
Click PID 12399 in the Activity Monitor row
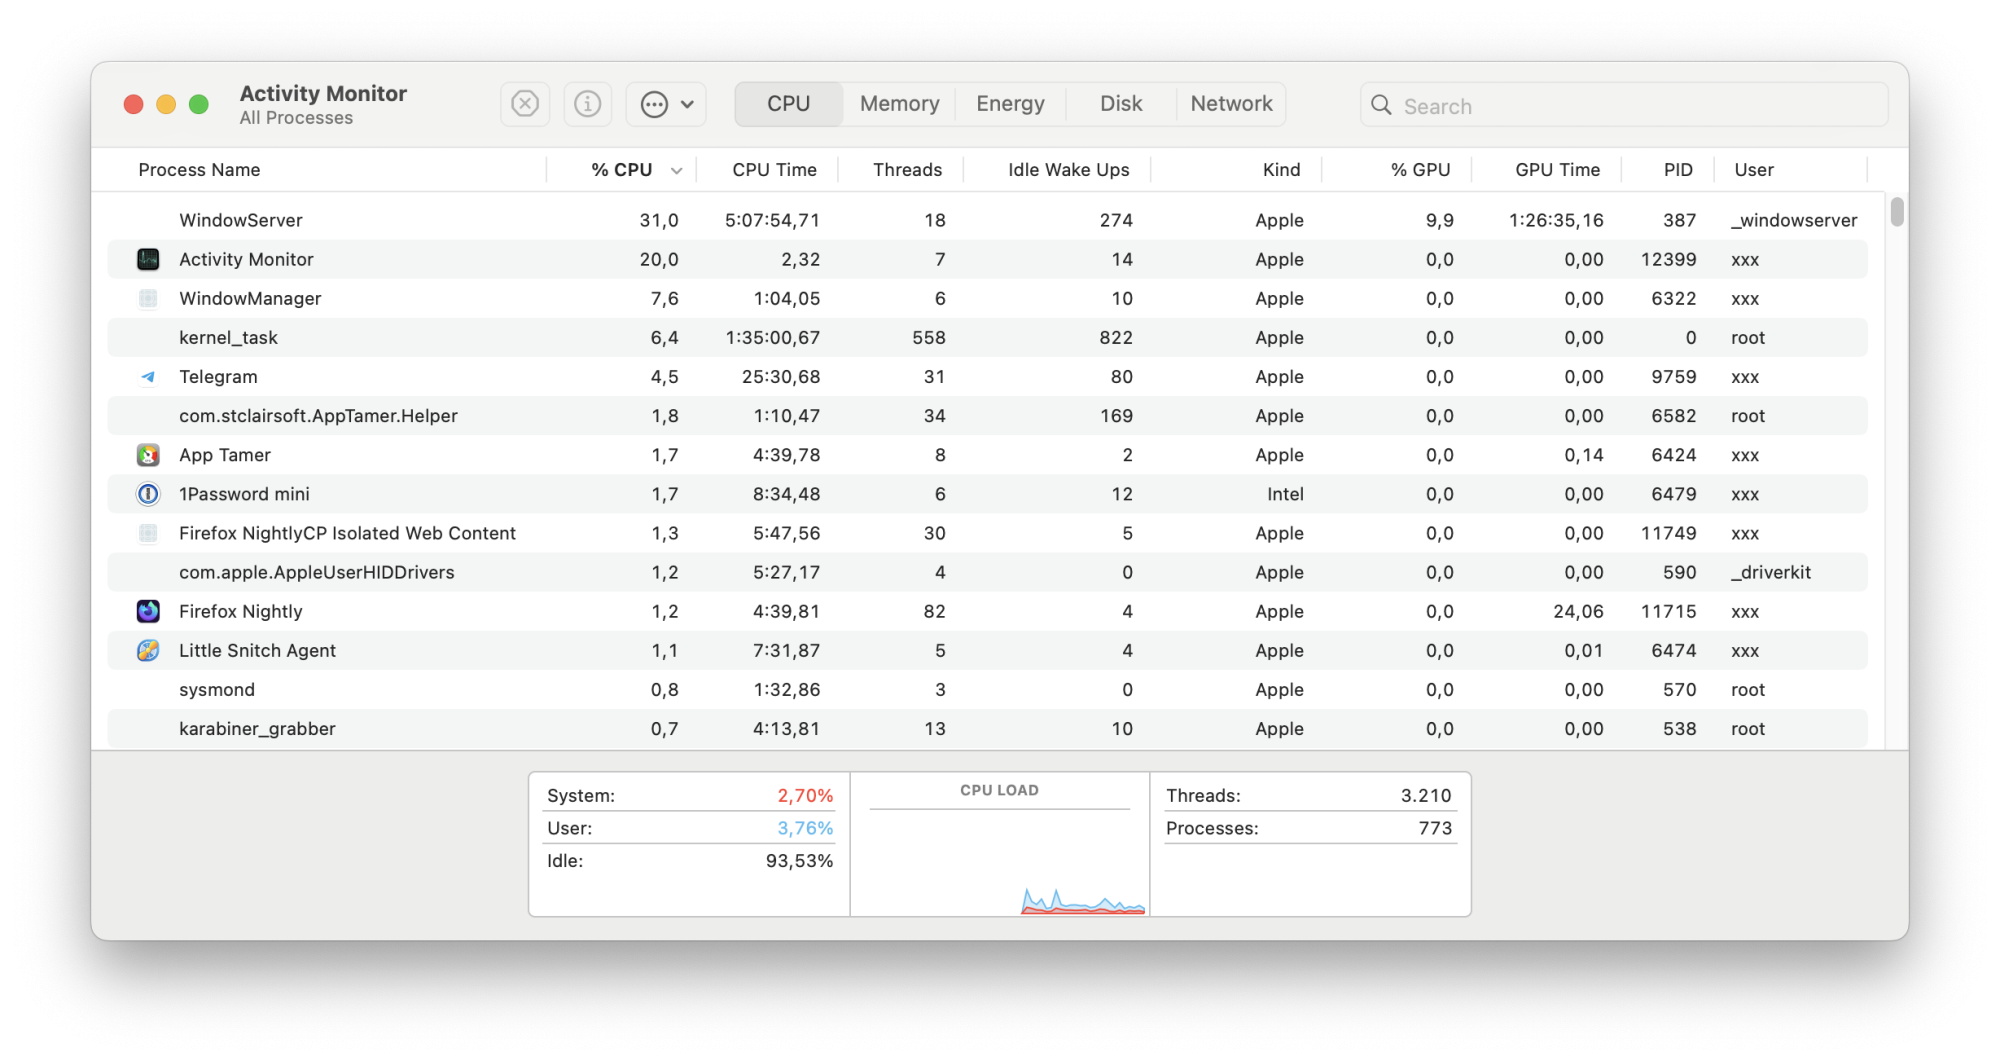pyautogui.click(x=1668, y=260)
